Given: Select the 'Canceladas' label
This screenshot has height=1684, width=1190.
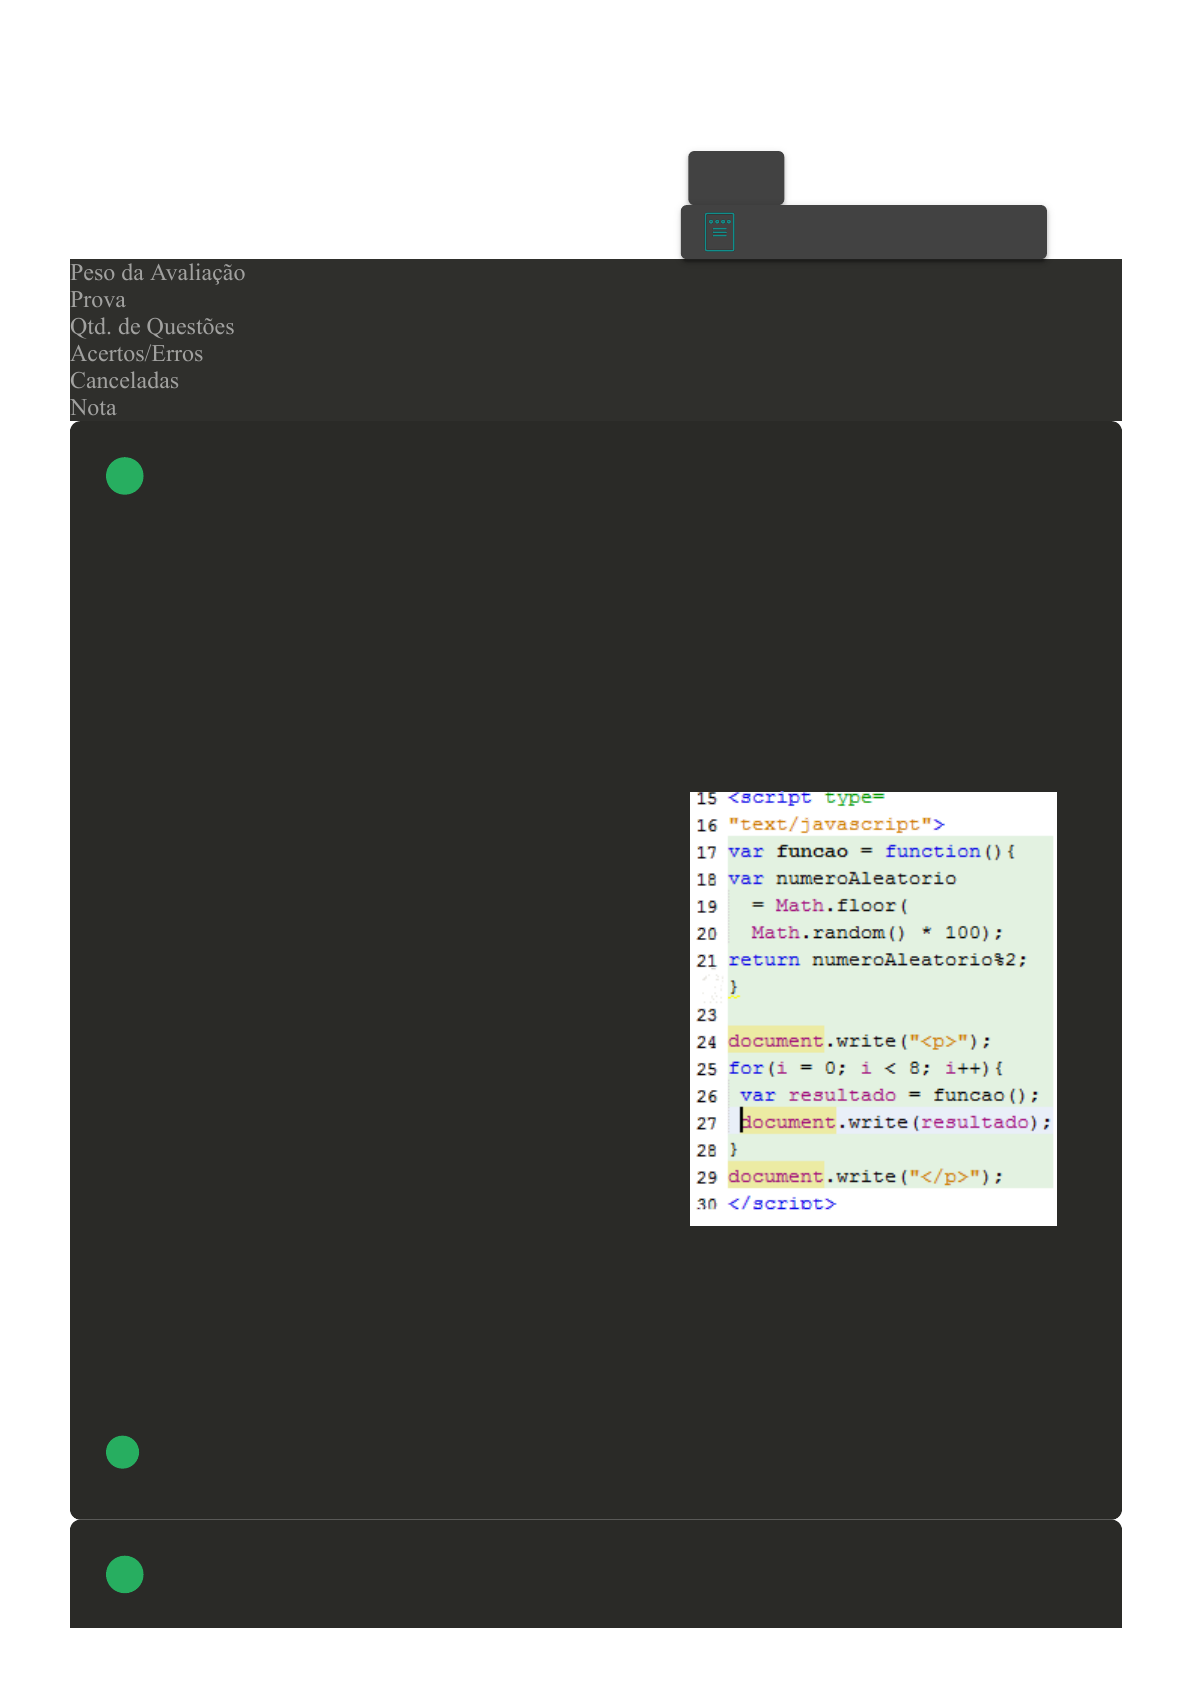Looking at the screenshot, I should (x=125, y=380).
